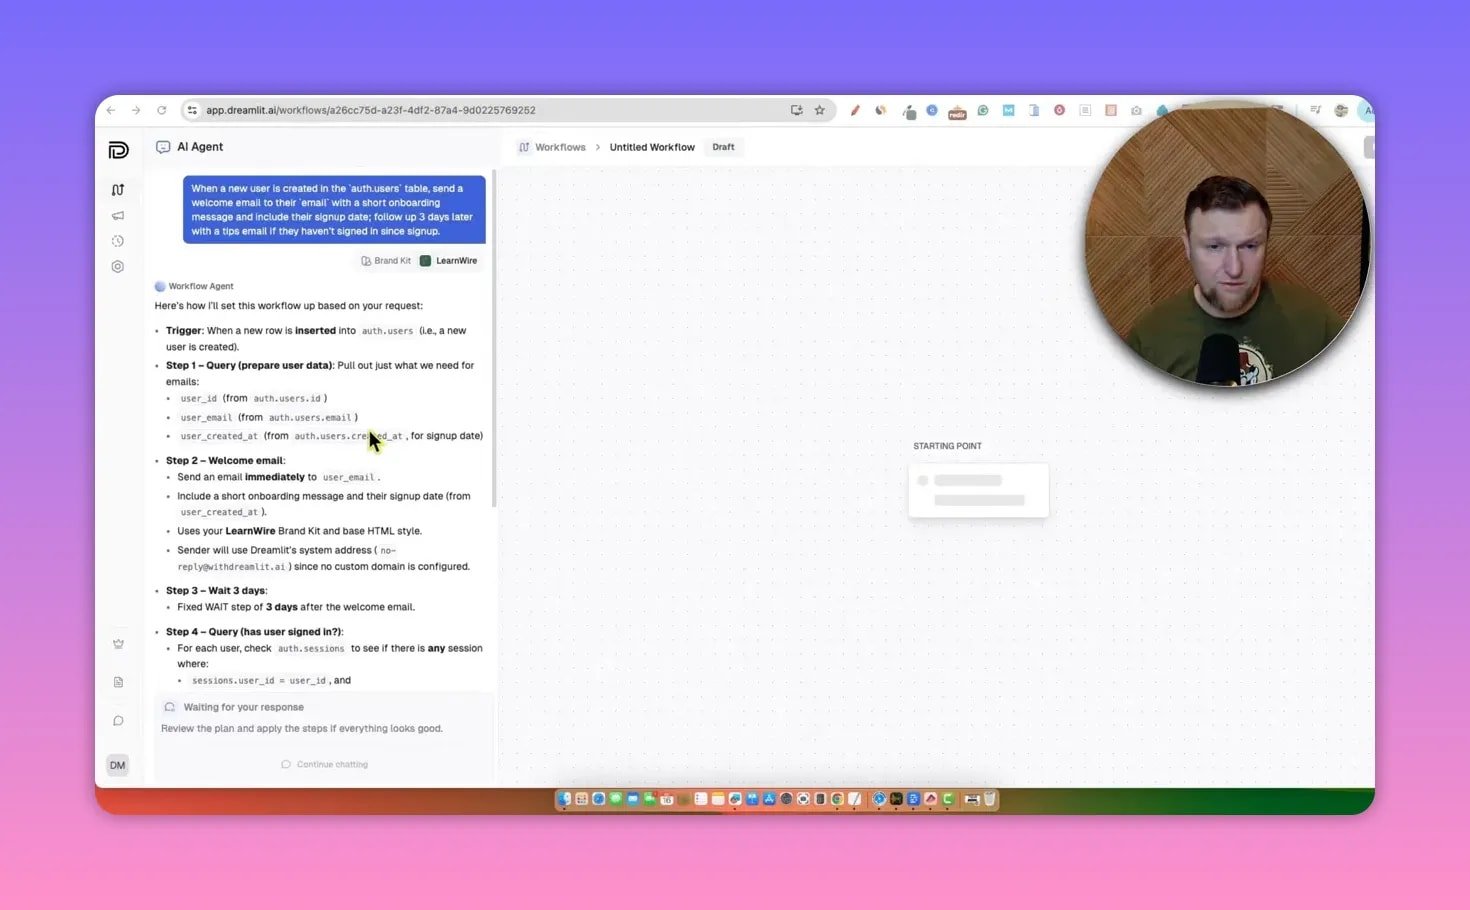Open the settings target icon in sidebar
Image resolution: width=1470 pixels, height=910 pixels.
pyautogui.click(x=118, y=267)
